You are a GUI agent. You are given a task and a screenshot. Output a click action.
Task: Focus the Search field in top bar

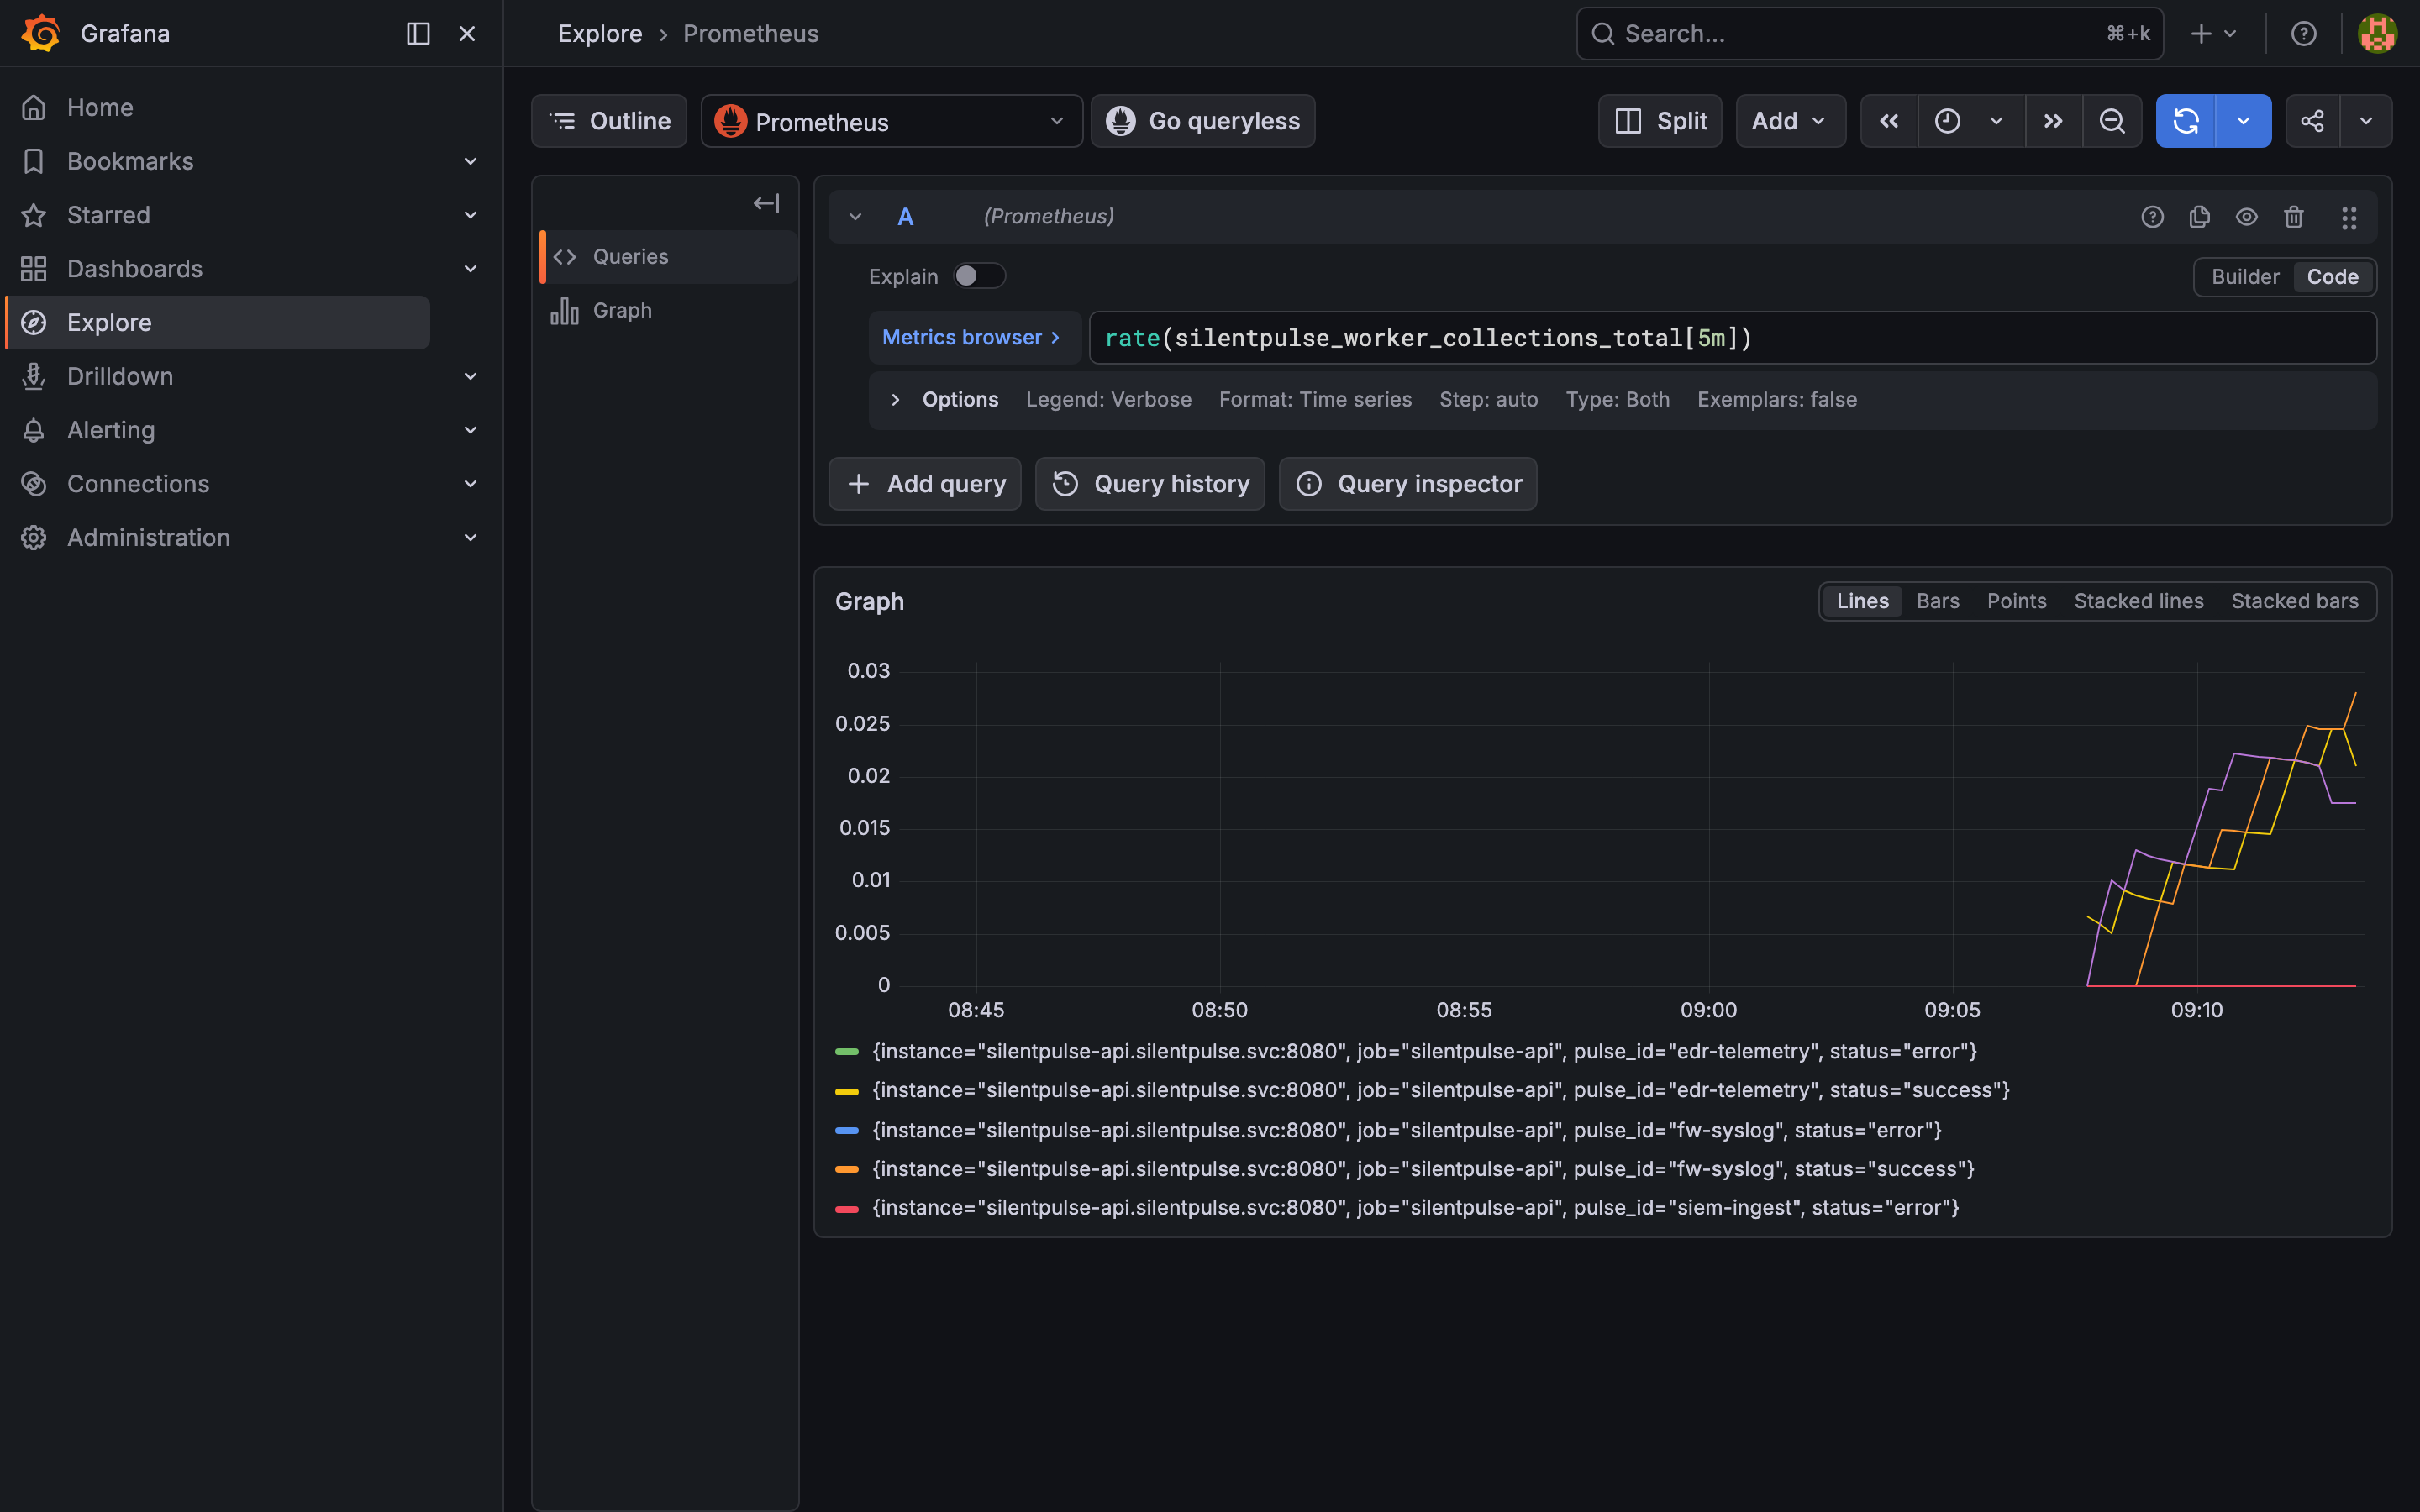[x=1869, y=33]
